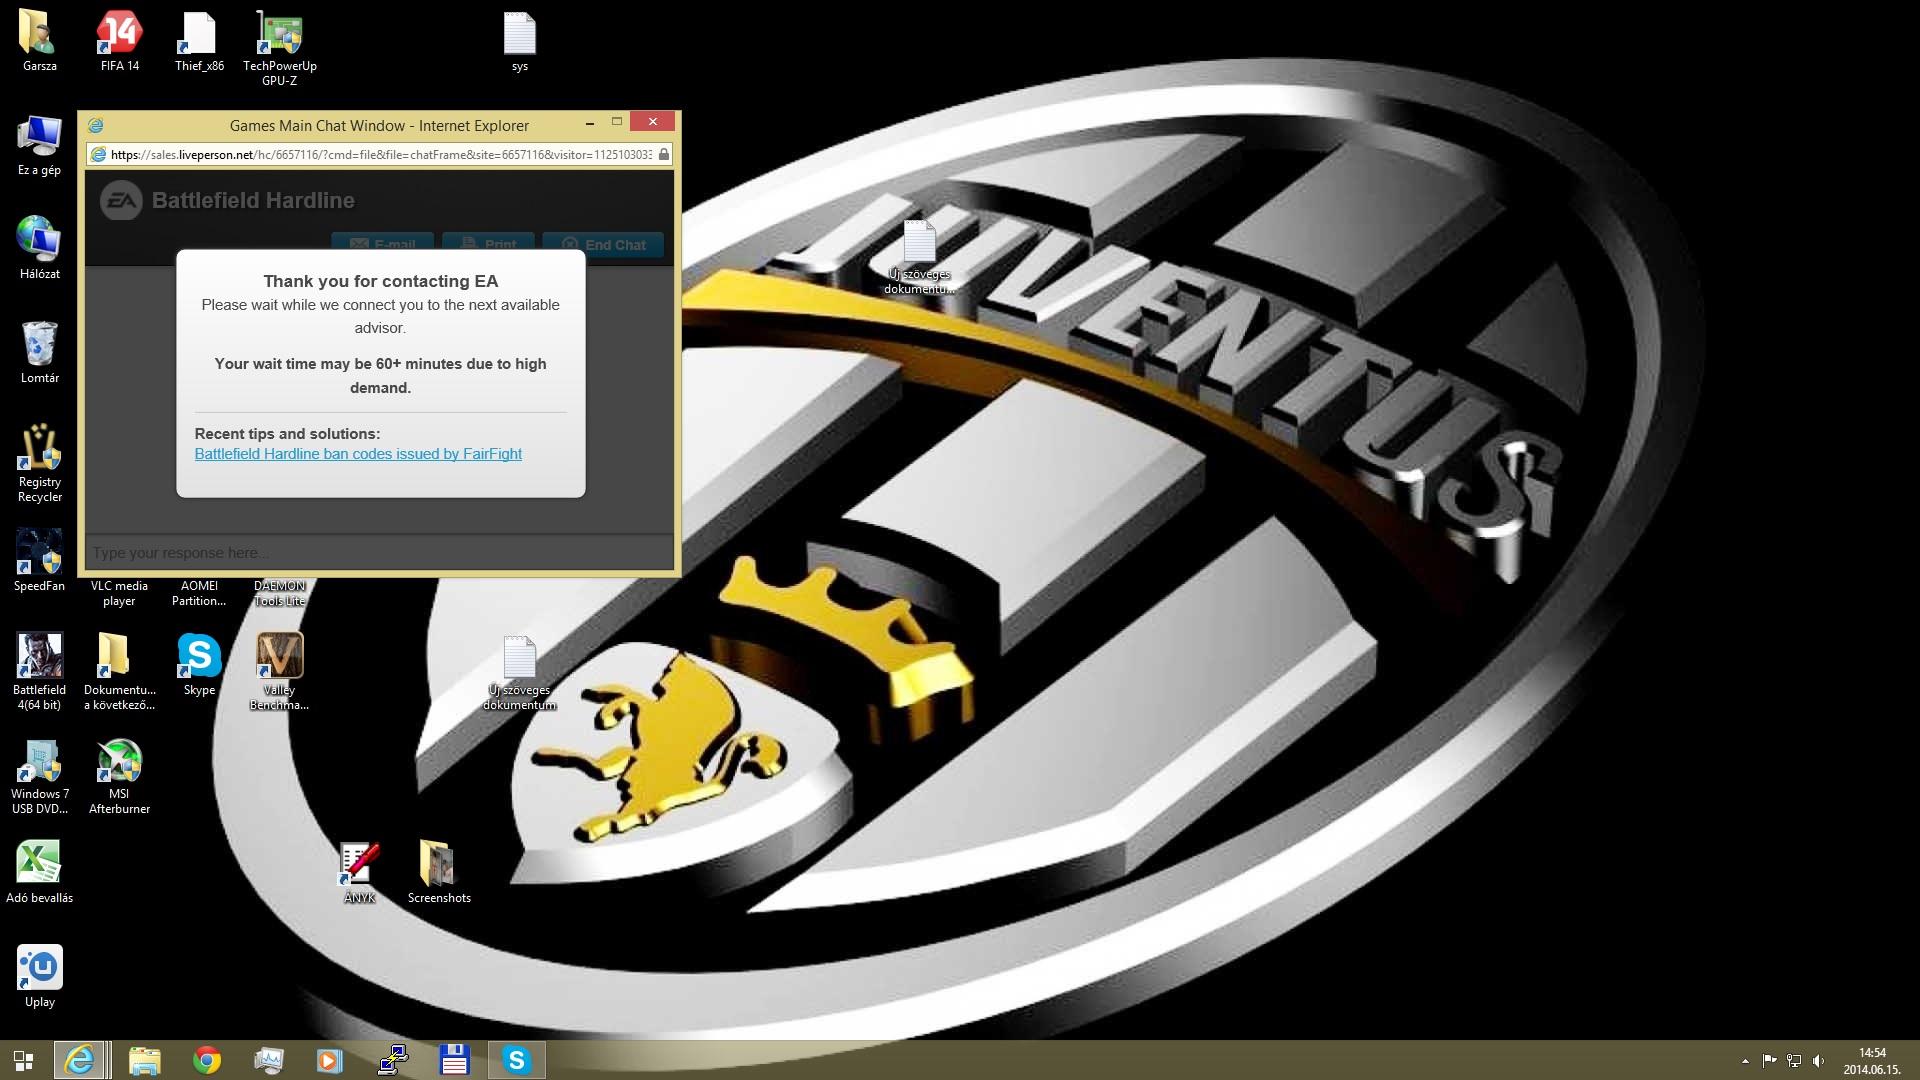
Task: Open the clock and date in the taskbar
Action: (1872, 1061)
